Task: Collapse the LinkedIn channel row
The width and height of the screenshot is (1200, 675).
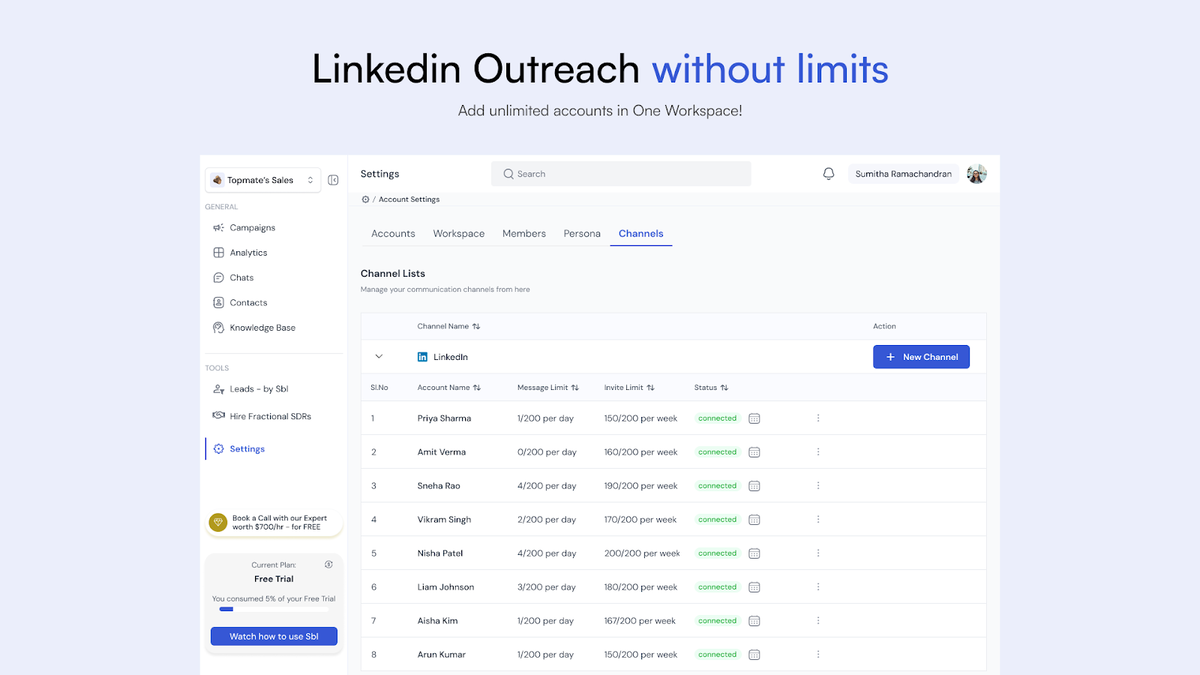Action: [x=379, y=356]
